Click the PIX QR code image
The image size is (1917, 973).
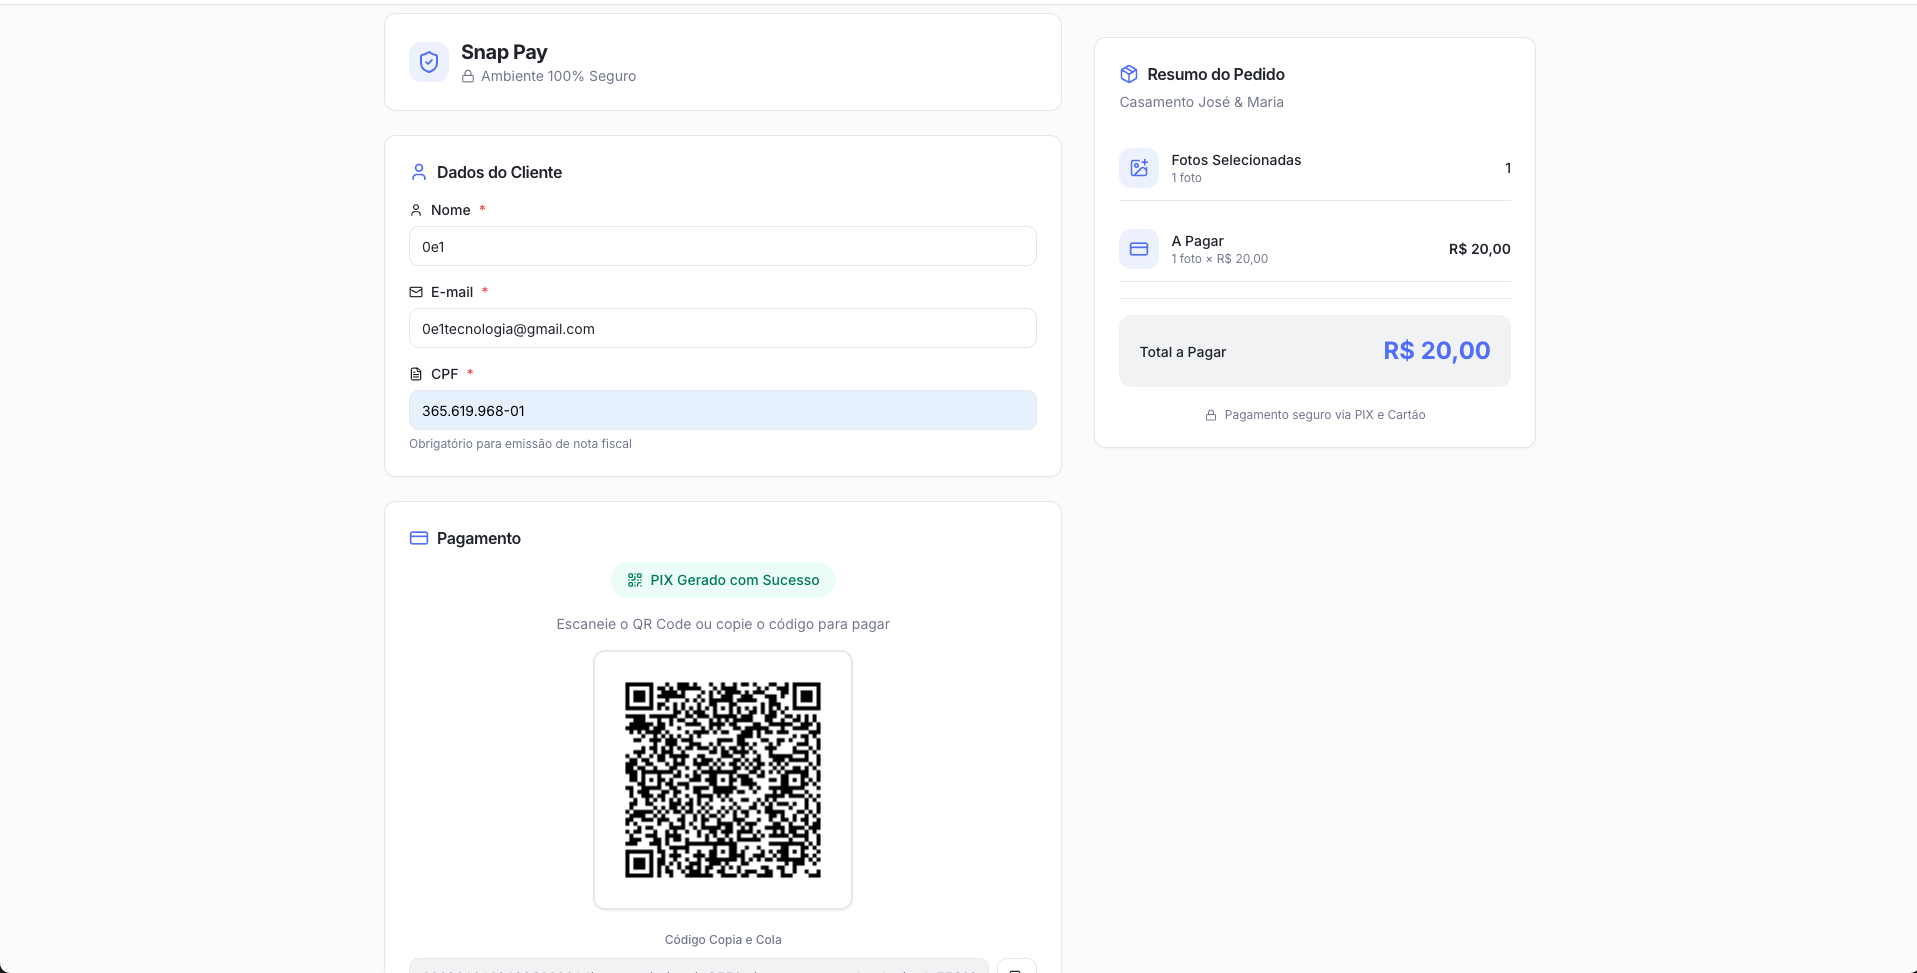(x=723, y=780)
